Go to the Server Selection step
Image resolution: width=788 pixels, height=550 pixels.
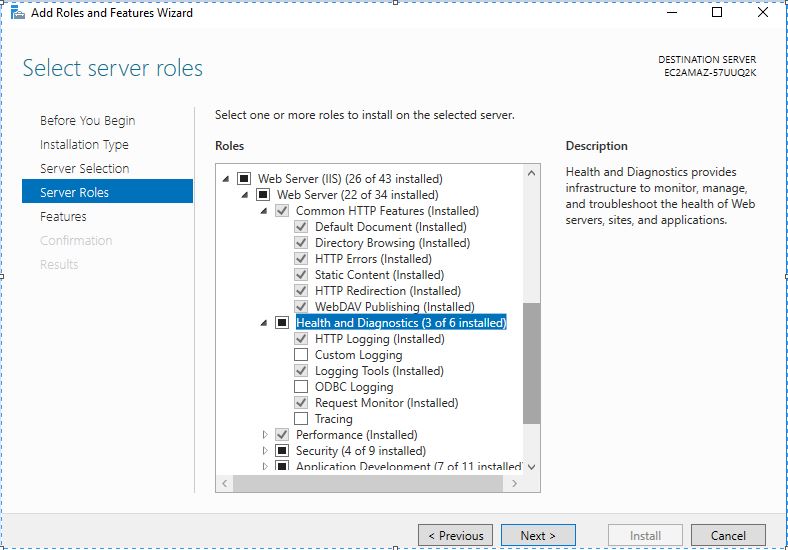[84, 168]
